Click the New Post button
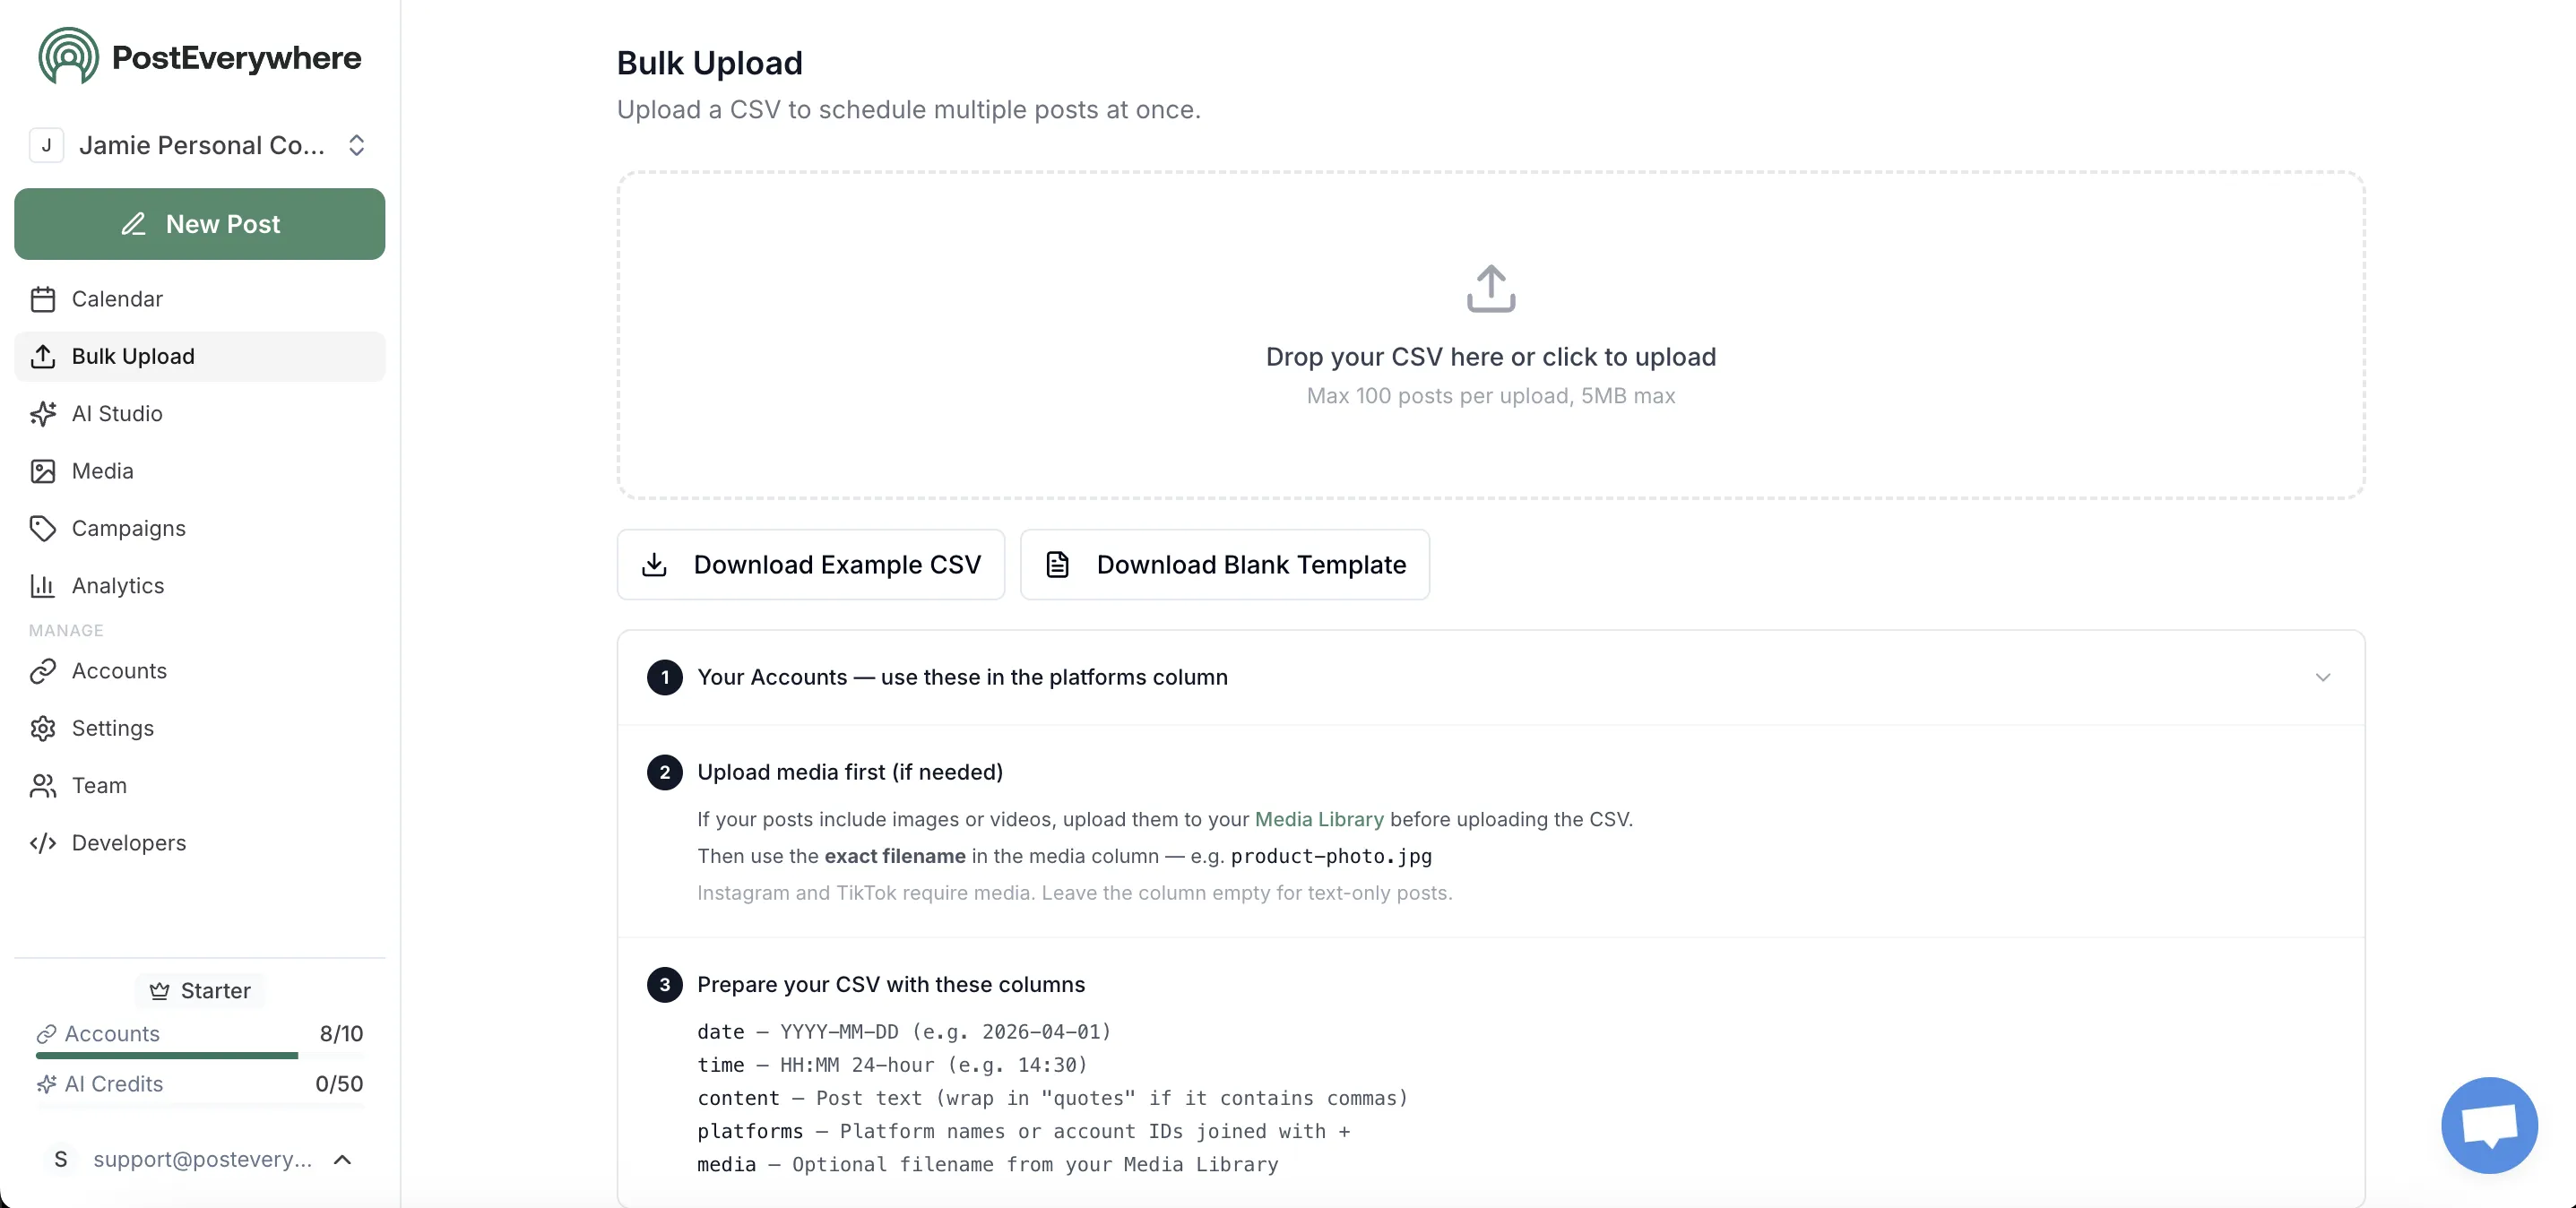Screen dimensions: 2576x1208 199,224
